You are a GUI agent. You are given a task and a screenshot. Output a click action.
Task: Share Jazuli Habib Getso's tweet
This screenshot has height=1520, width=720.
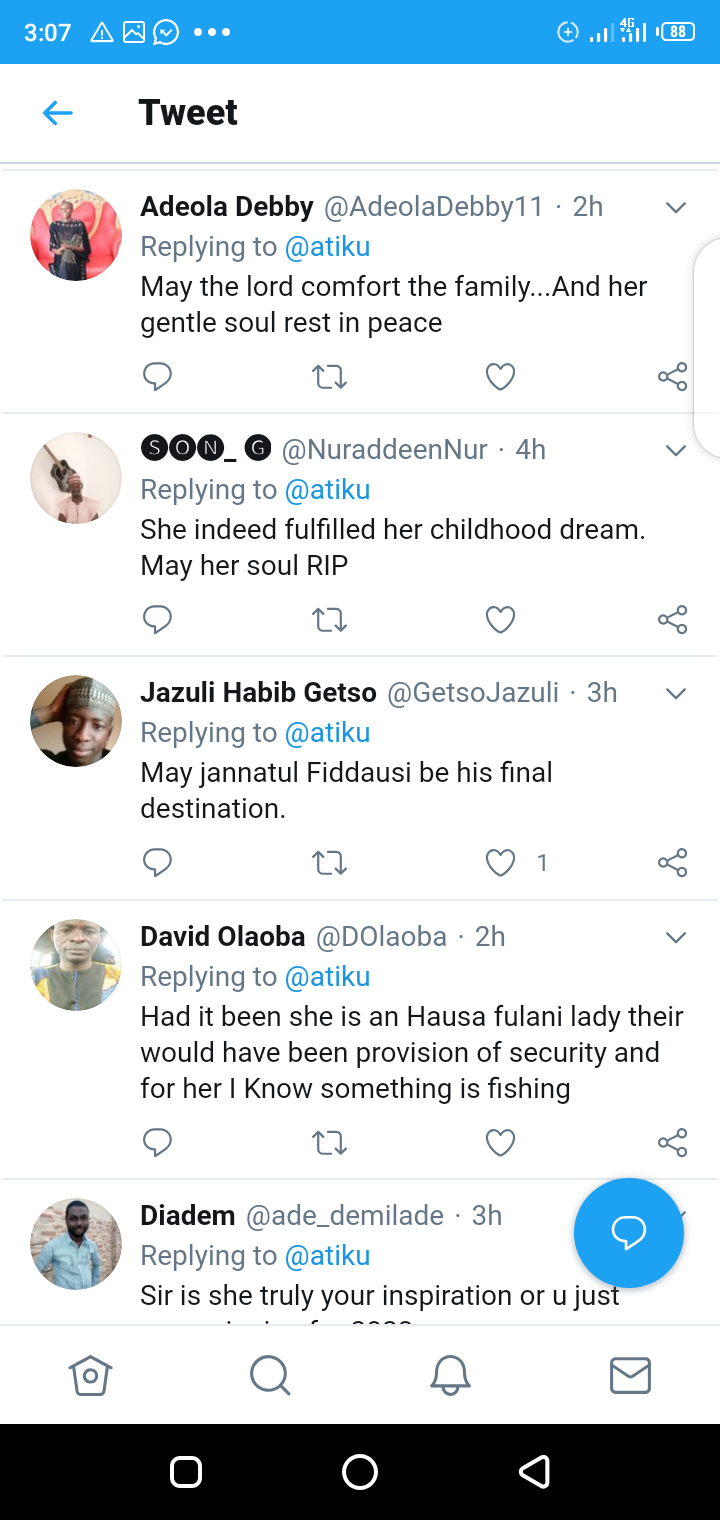coord(672,863)
